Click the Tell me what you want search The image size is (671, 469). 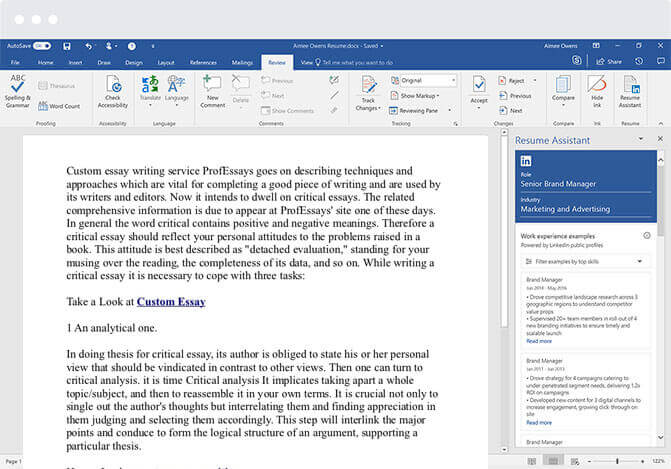point(354,62)
